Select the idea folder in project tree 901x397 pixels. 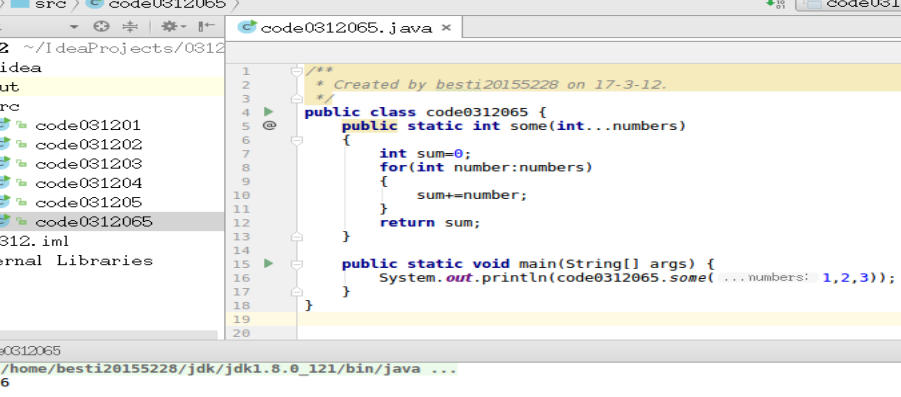[x=21, y=68]
